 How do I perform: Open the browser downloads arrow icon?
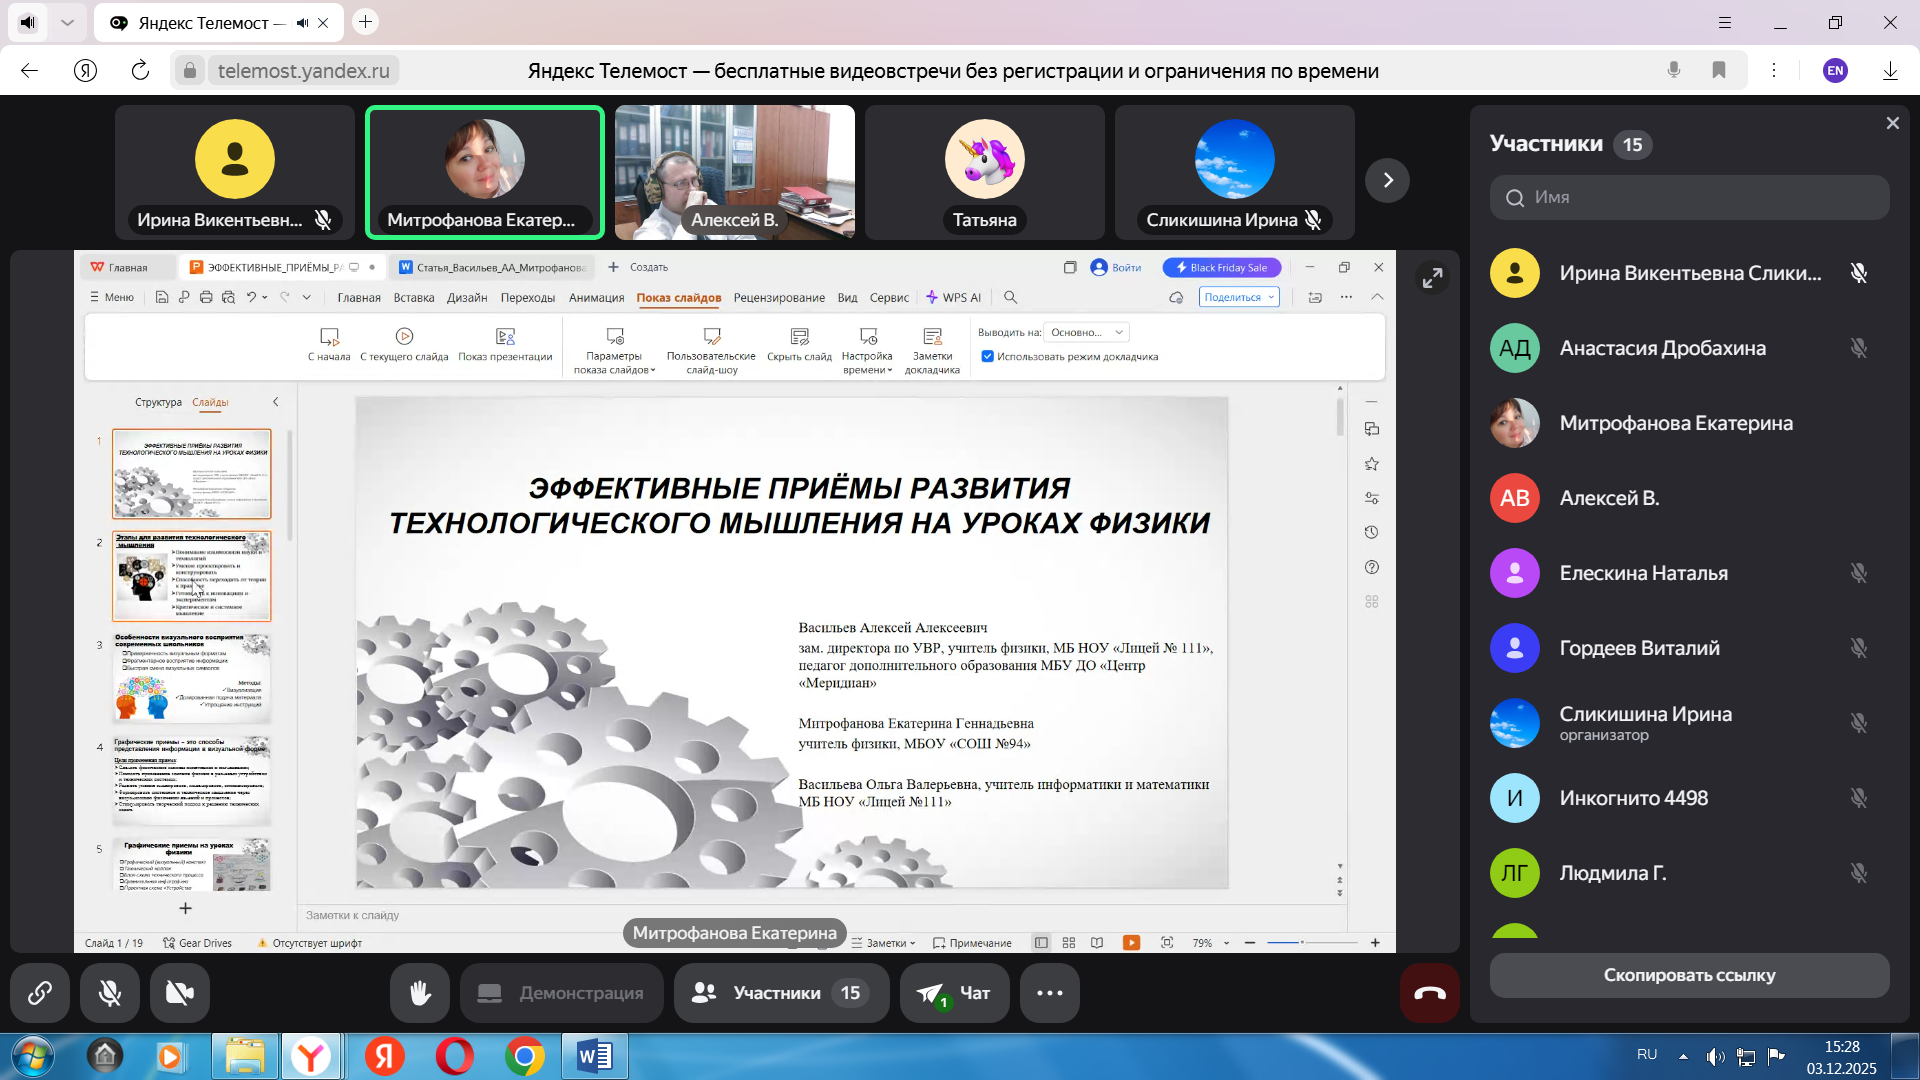coord(1890,70)
